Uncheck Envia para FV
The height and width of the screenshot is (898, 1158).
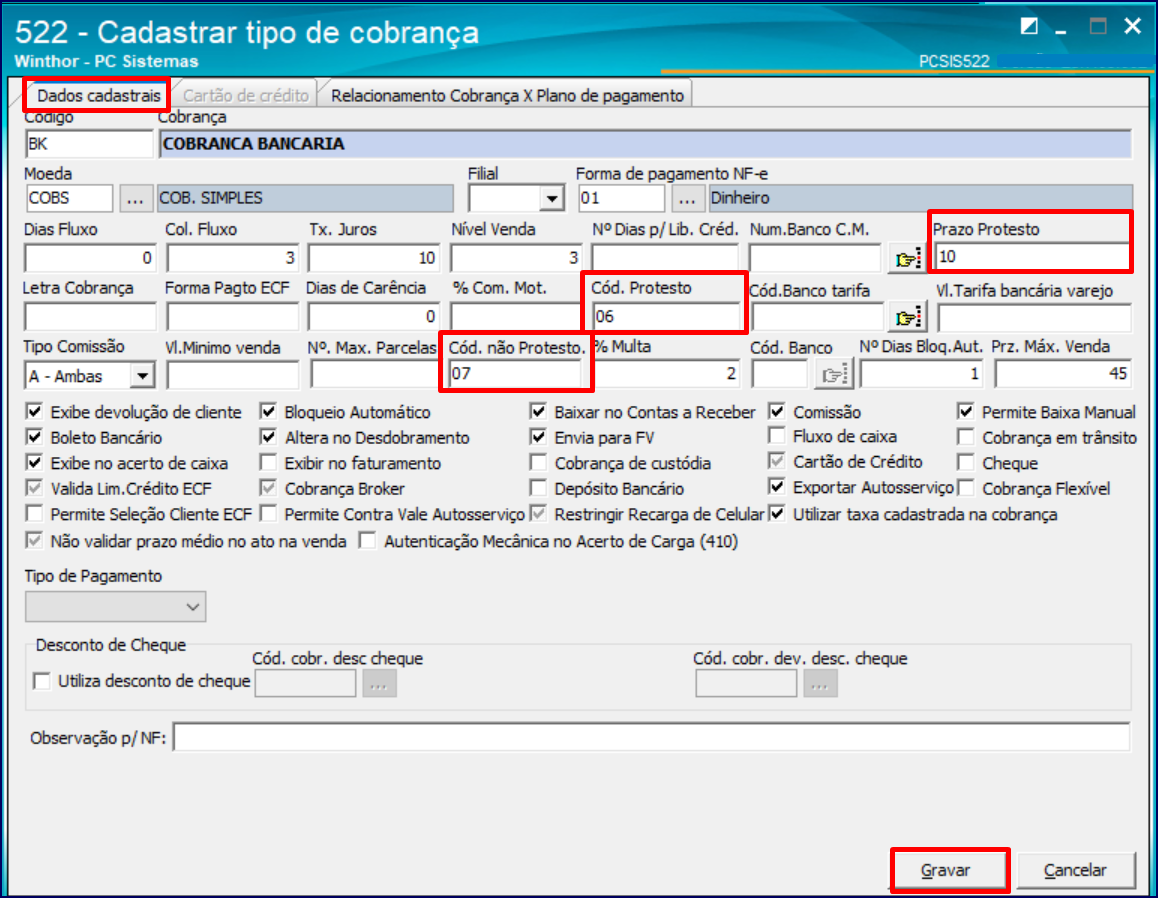point(538,437)
